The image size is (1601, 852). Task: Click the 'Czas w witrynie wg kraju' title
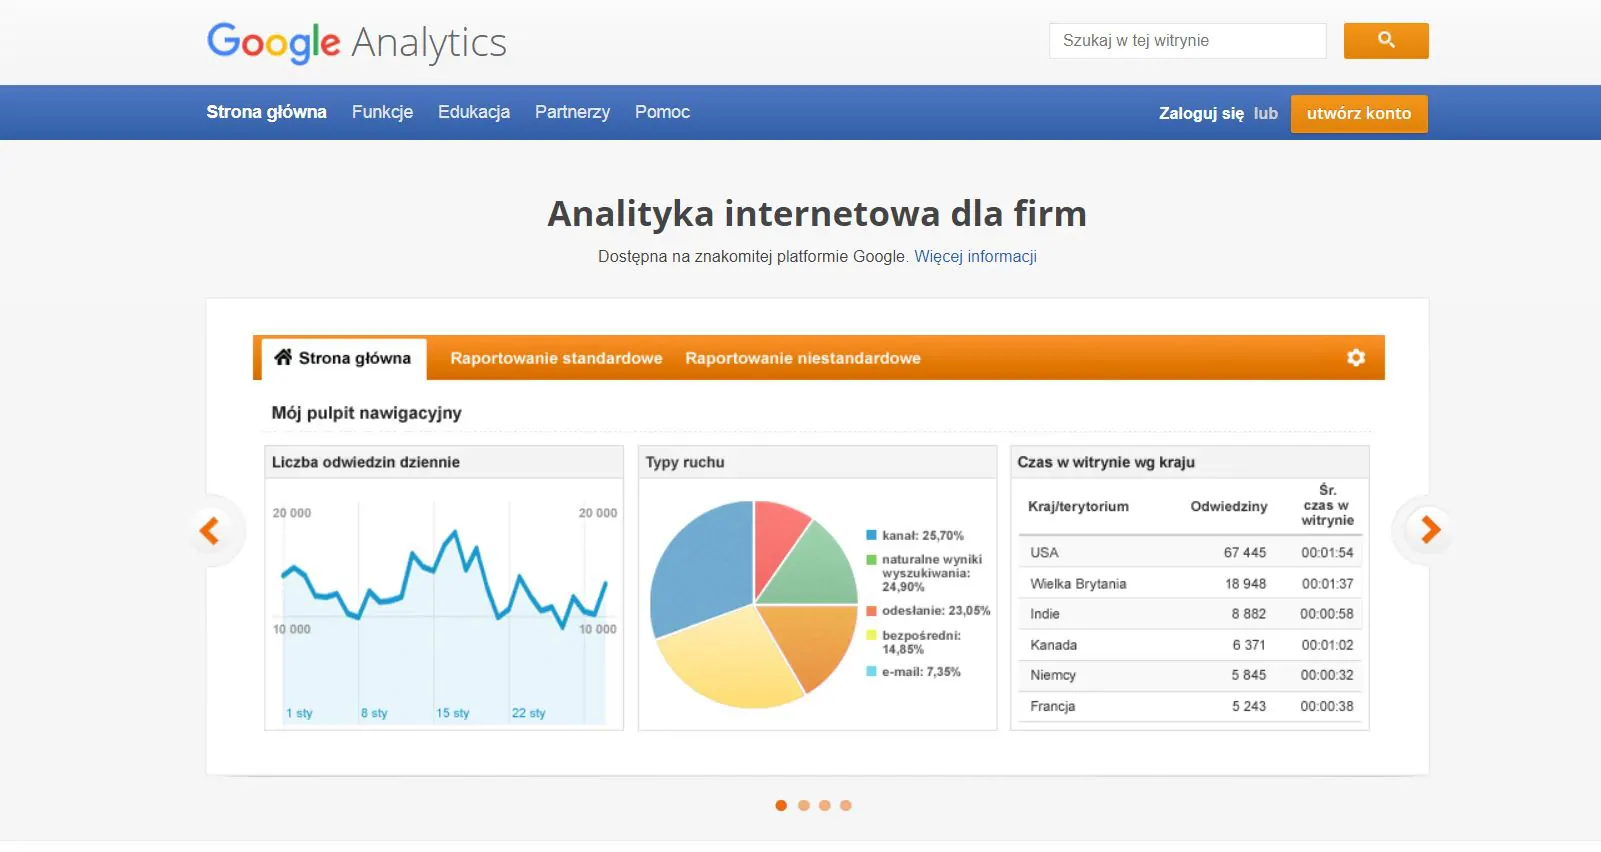(x=1106, y=462)
